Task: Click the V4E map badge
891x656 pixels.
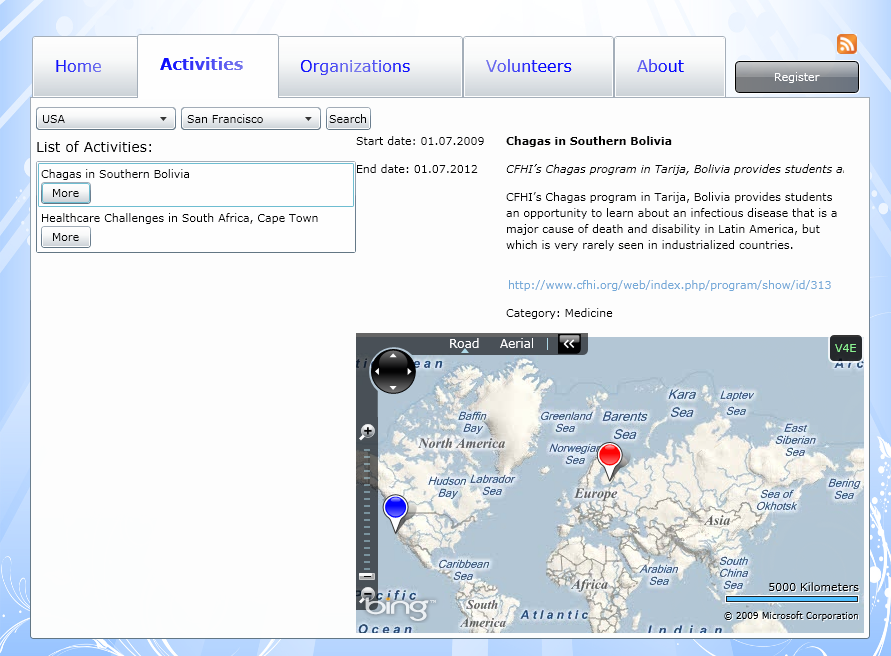Action: [846, 348]
